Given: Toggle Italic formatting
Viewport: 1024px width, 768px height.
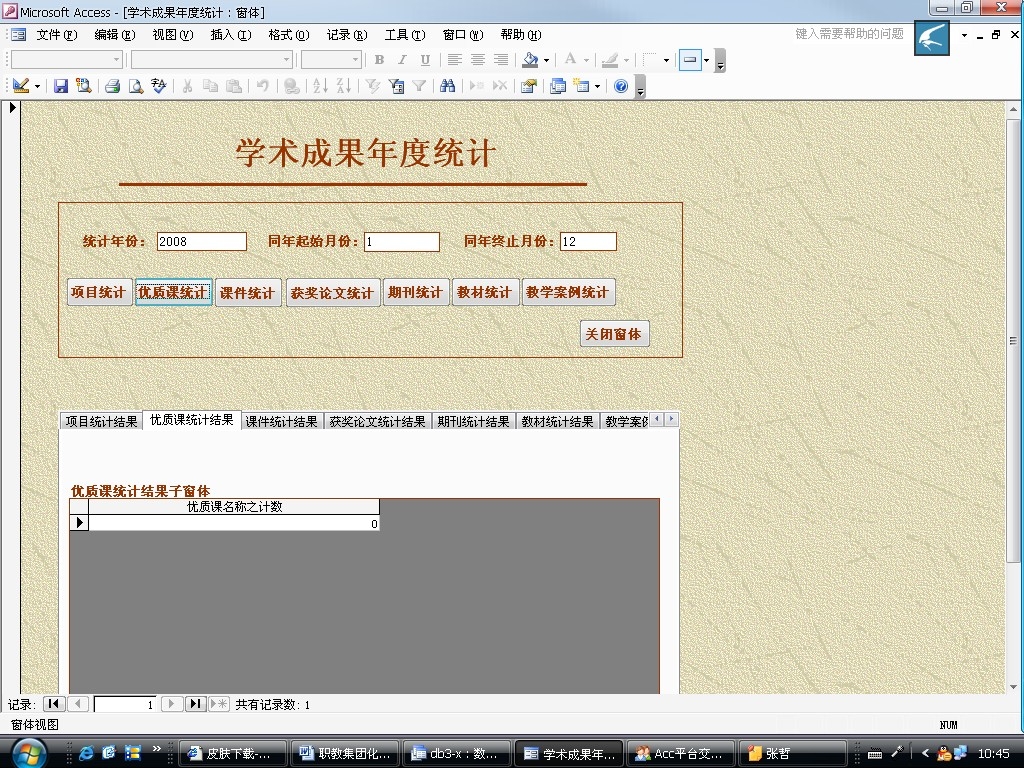Looking at the screenshot, I should coord(402,59).
